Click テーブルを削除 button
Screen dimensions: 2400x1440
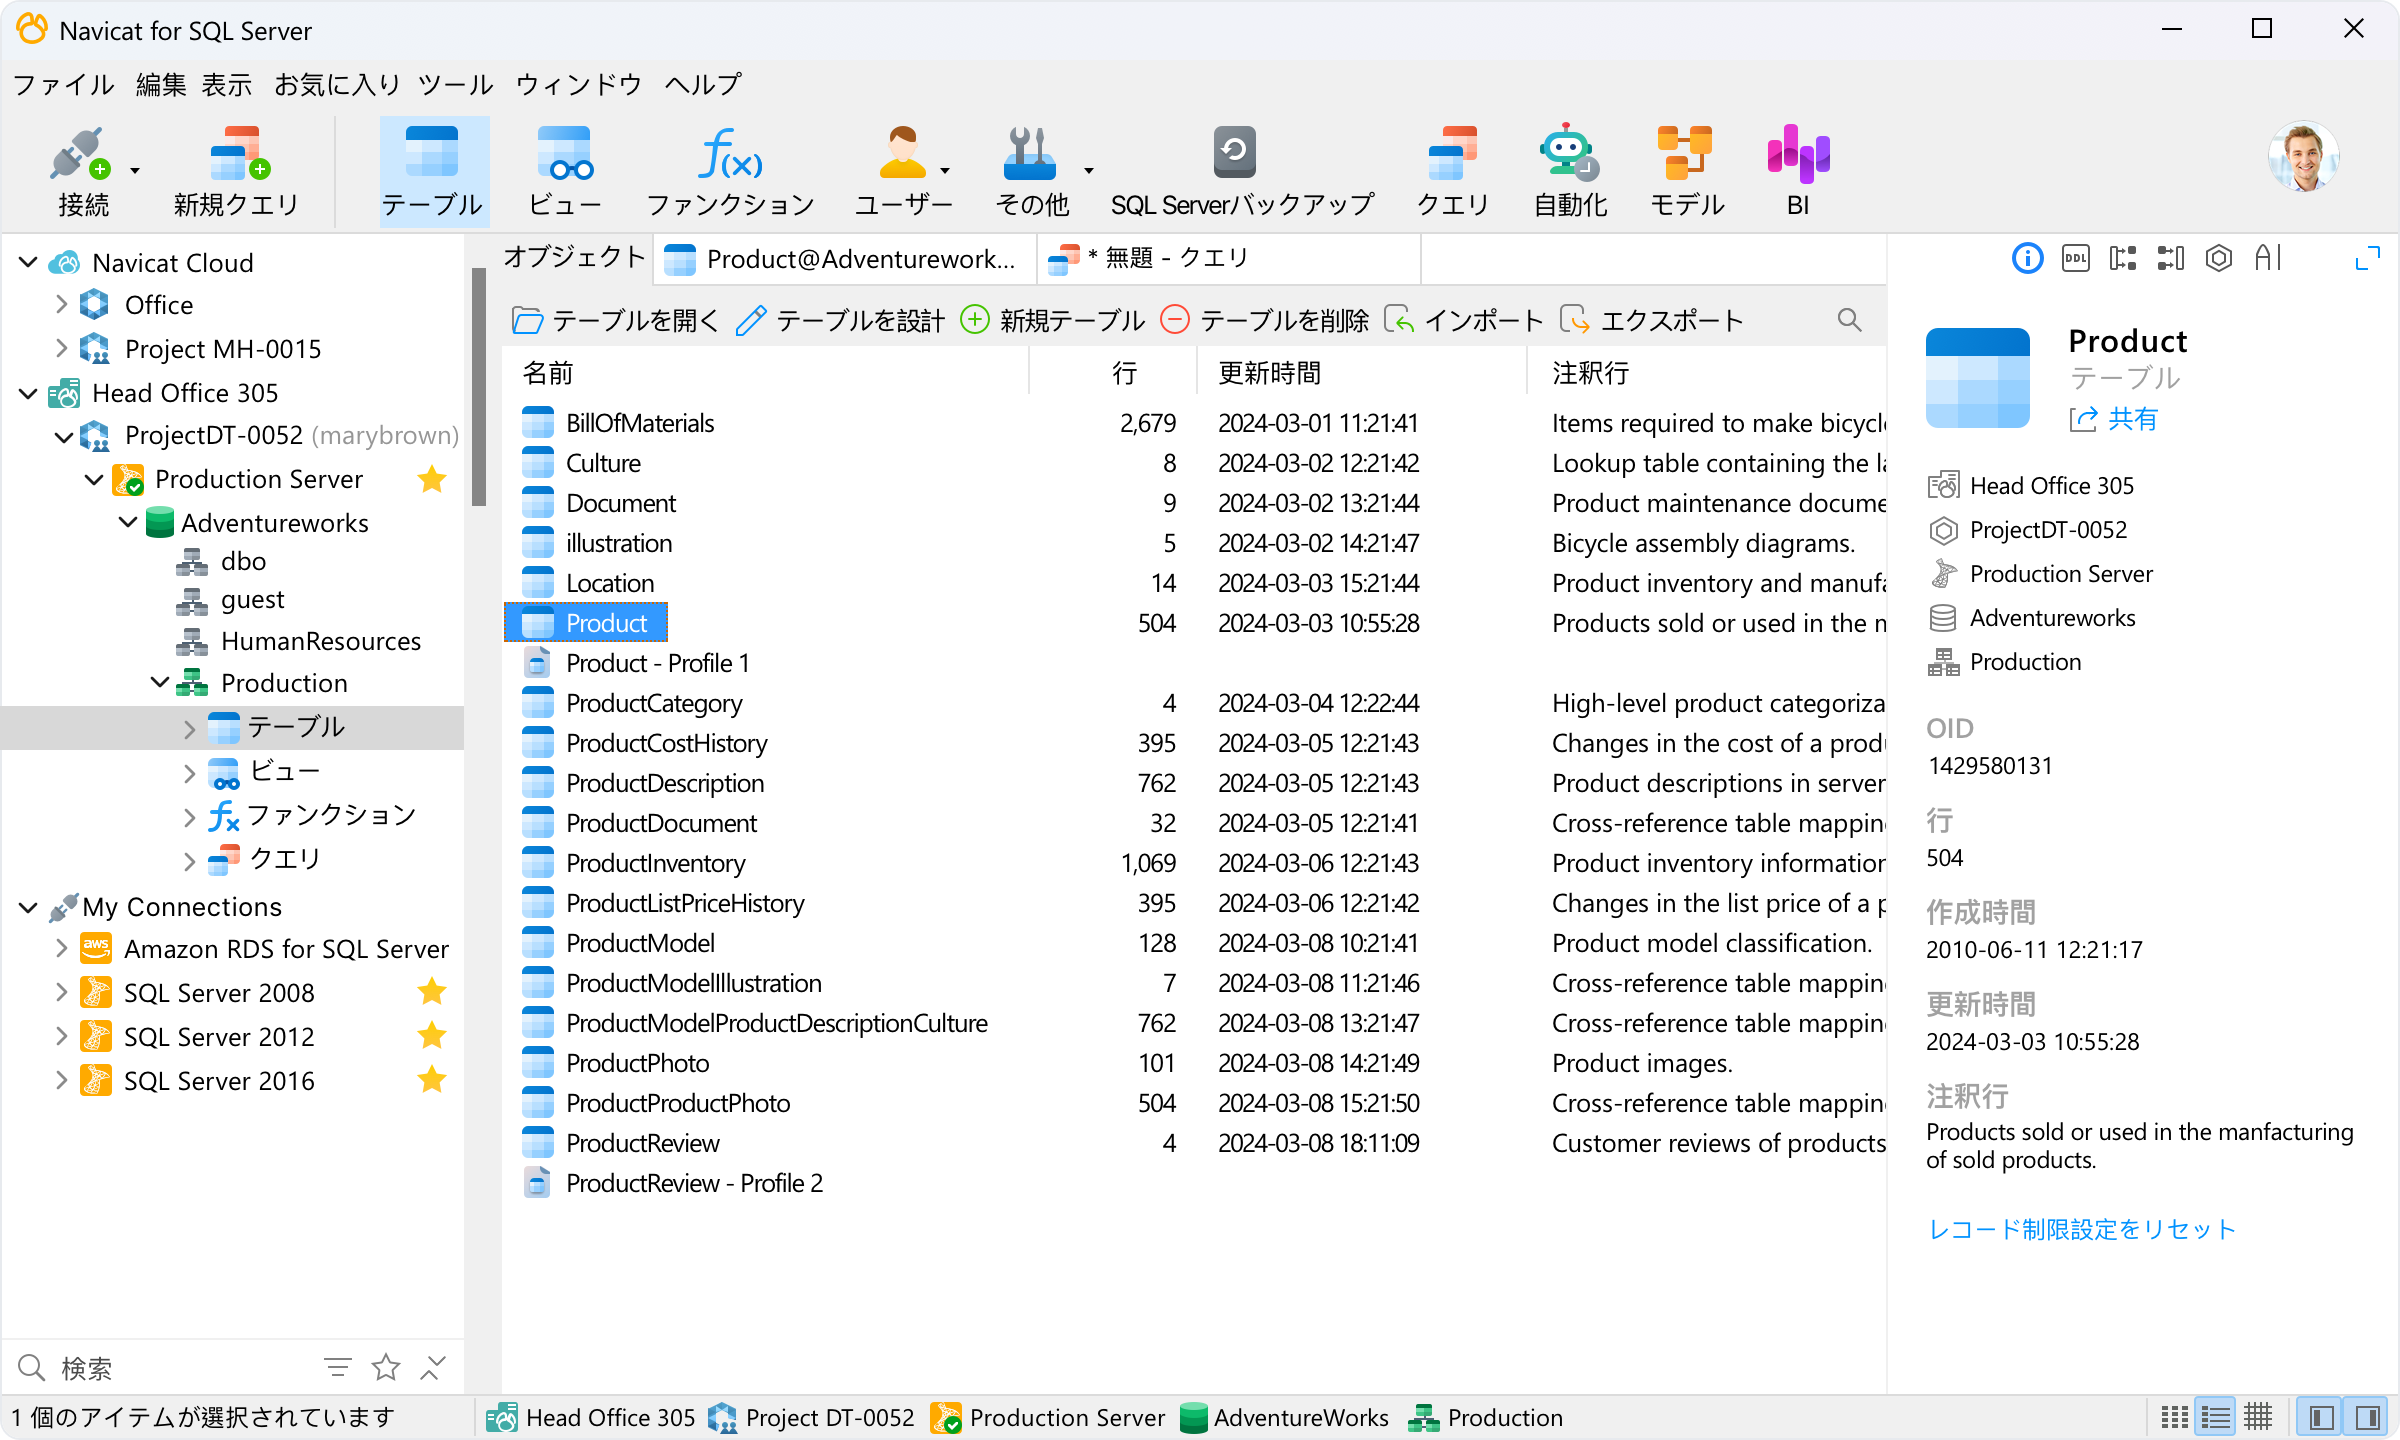click(x=1265, y=320)
